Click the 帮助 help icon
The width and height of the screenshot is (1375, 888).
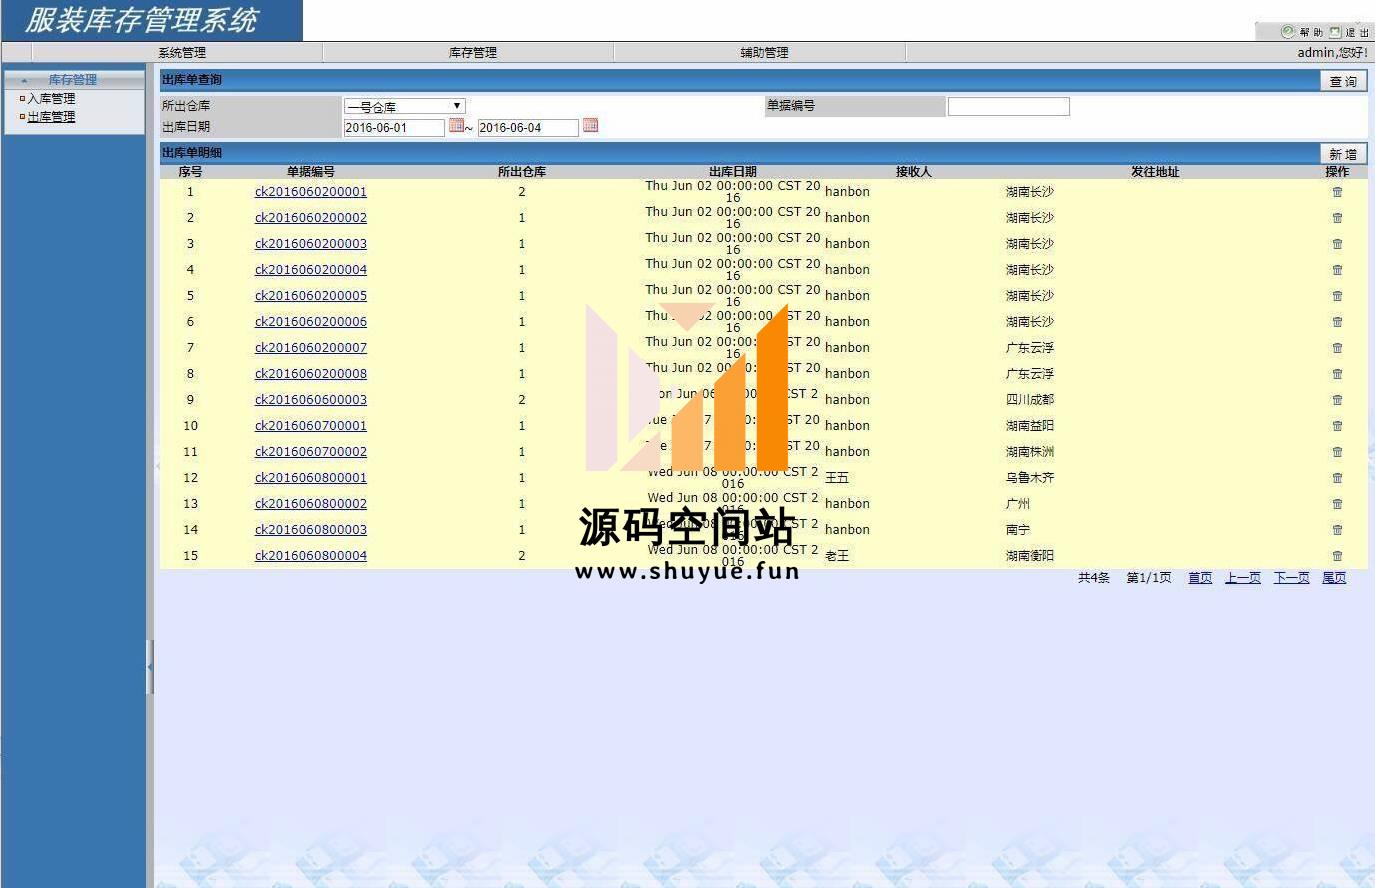click(x=1288, y=32)
